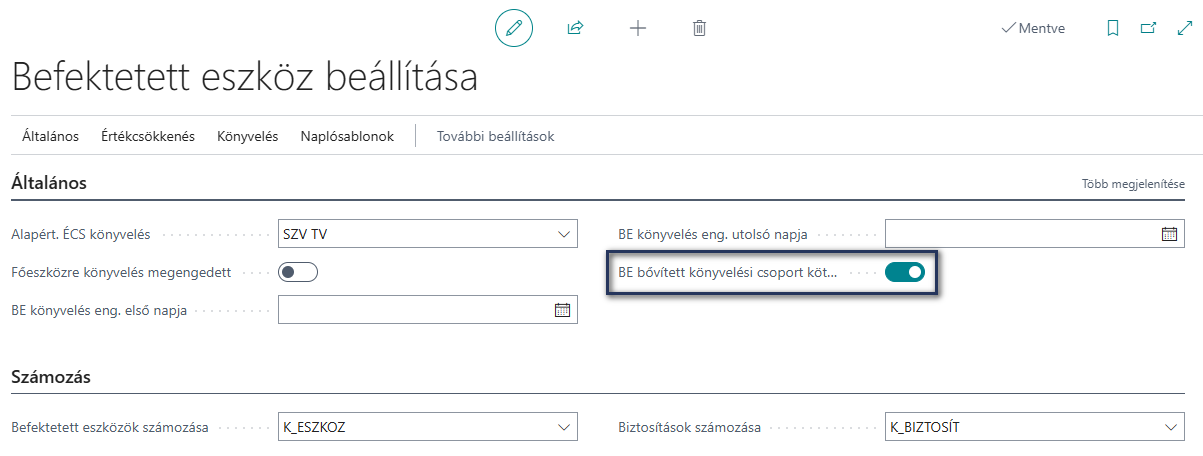The width and height of the screenshot is (1203, 456).
Task: Click BE könyvelés eng. első napja date field
Action: (428, 310)
